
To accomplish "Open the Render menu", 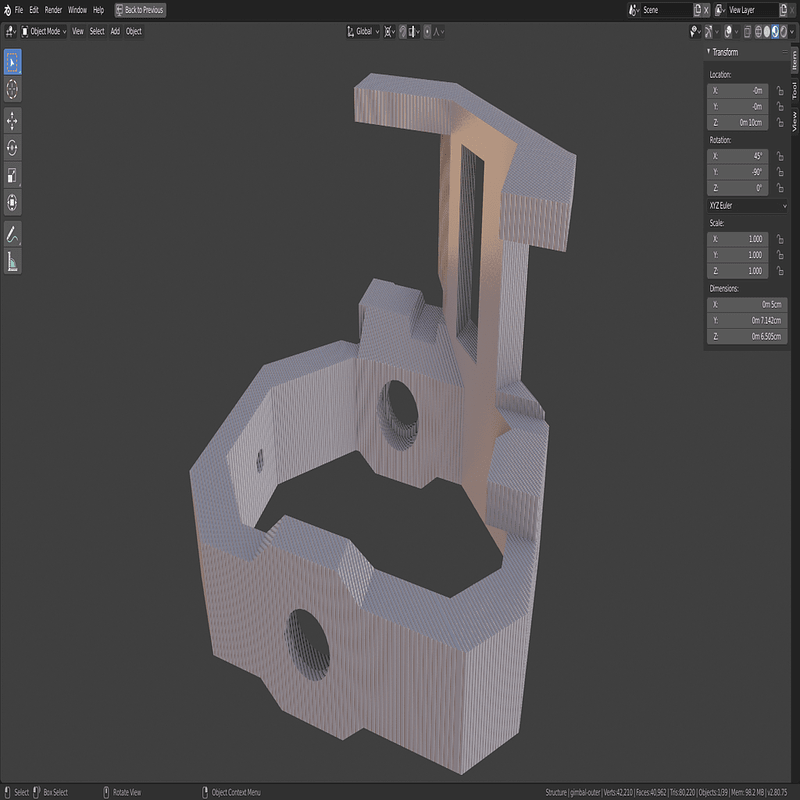I will click(53, 10).
